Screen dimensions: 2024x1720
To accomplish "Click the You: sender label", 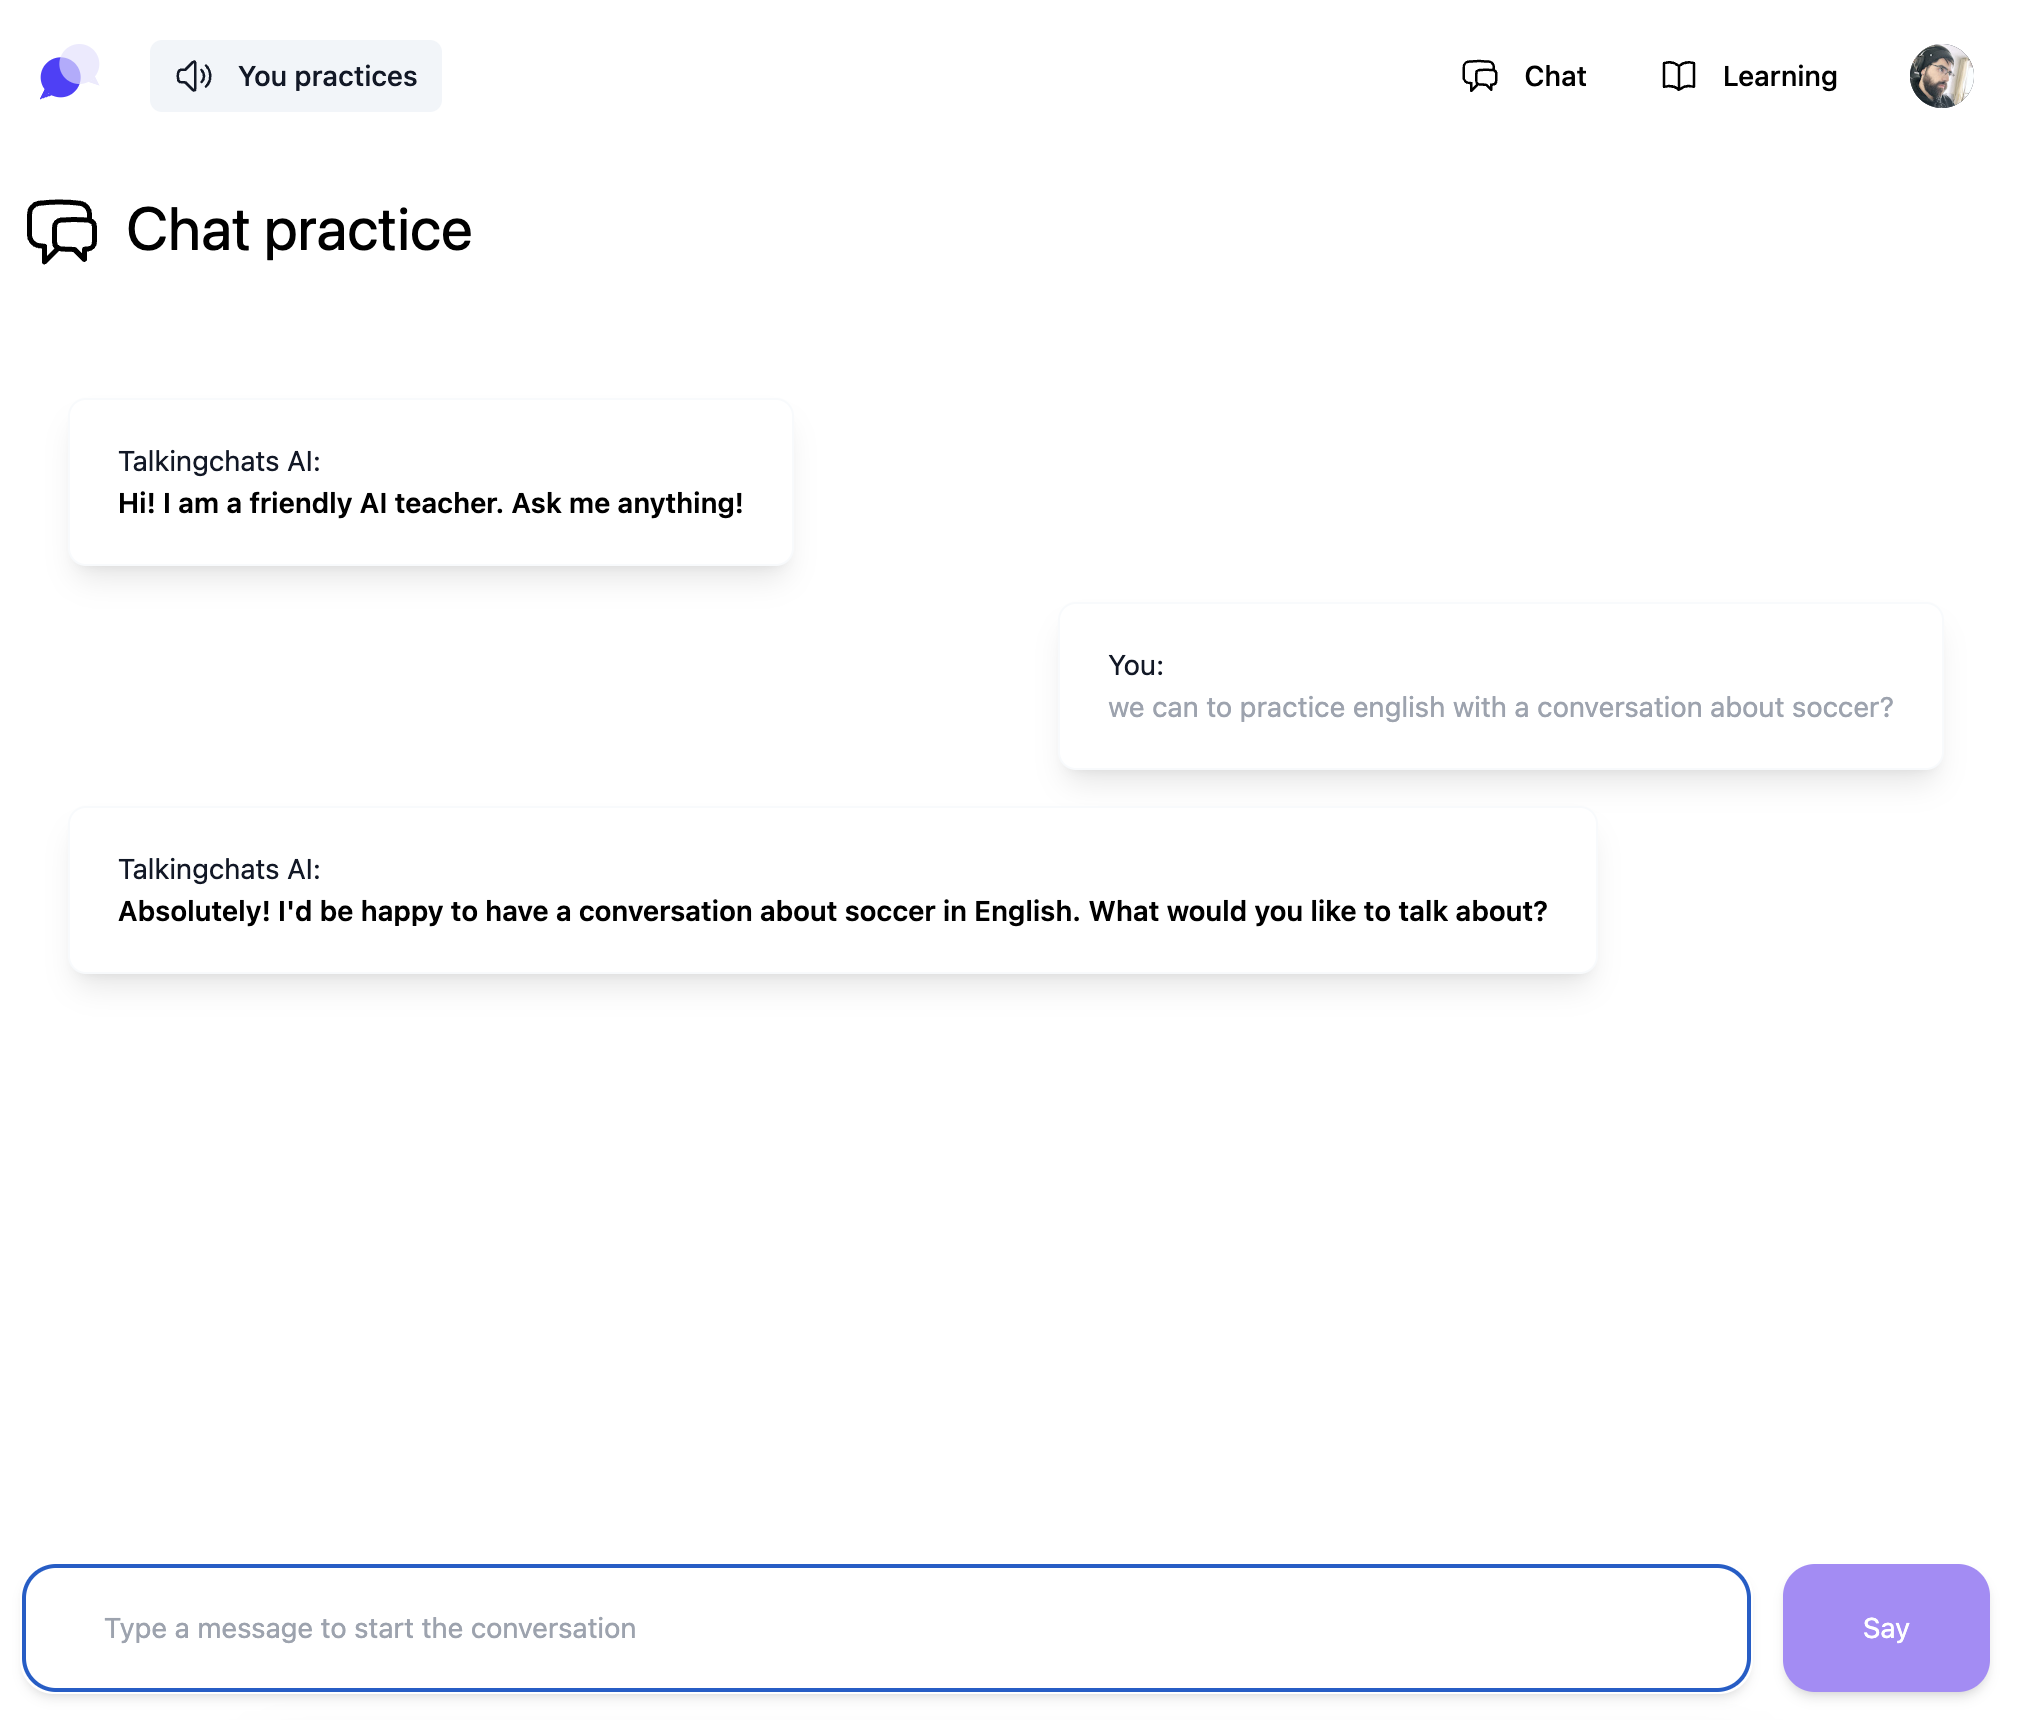I will pyautogui.click(x=1136, y=665).
